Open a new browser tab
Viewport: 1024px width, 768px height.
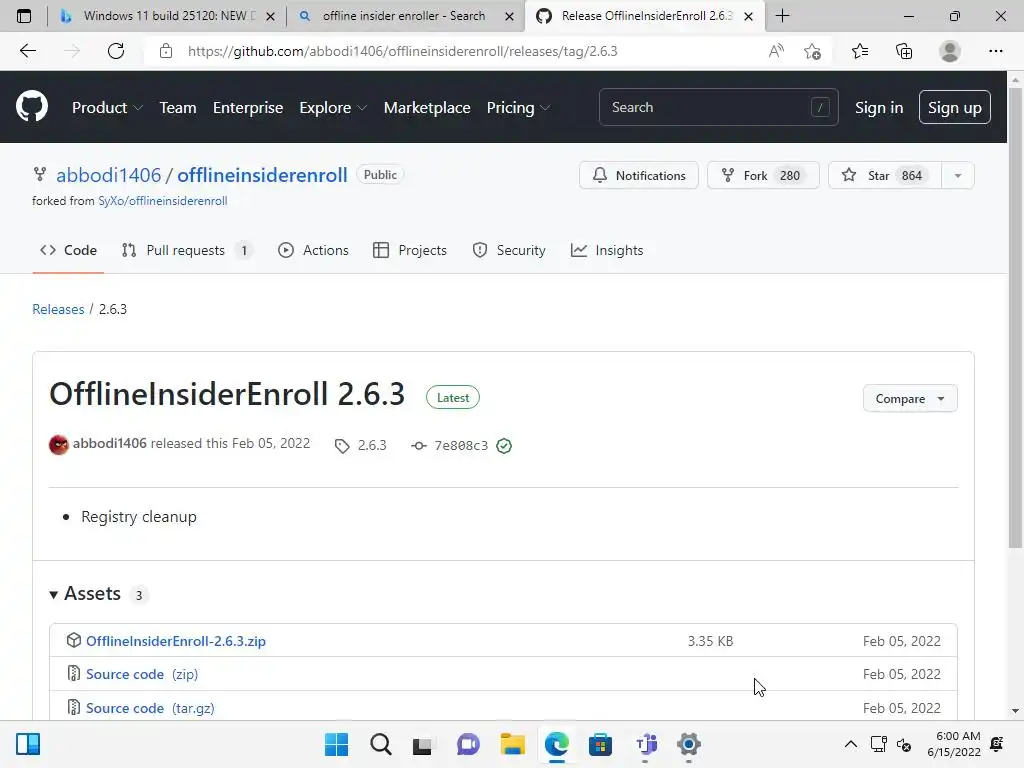click(782, 16)
